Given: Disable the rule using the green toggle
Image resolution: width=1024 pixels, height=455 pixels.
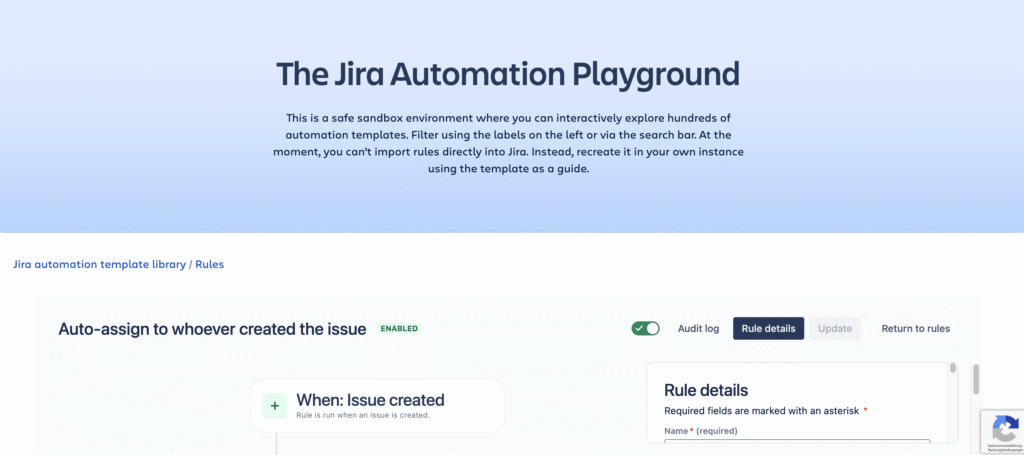Looking at the screenshot, I should 646,328.
